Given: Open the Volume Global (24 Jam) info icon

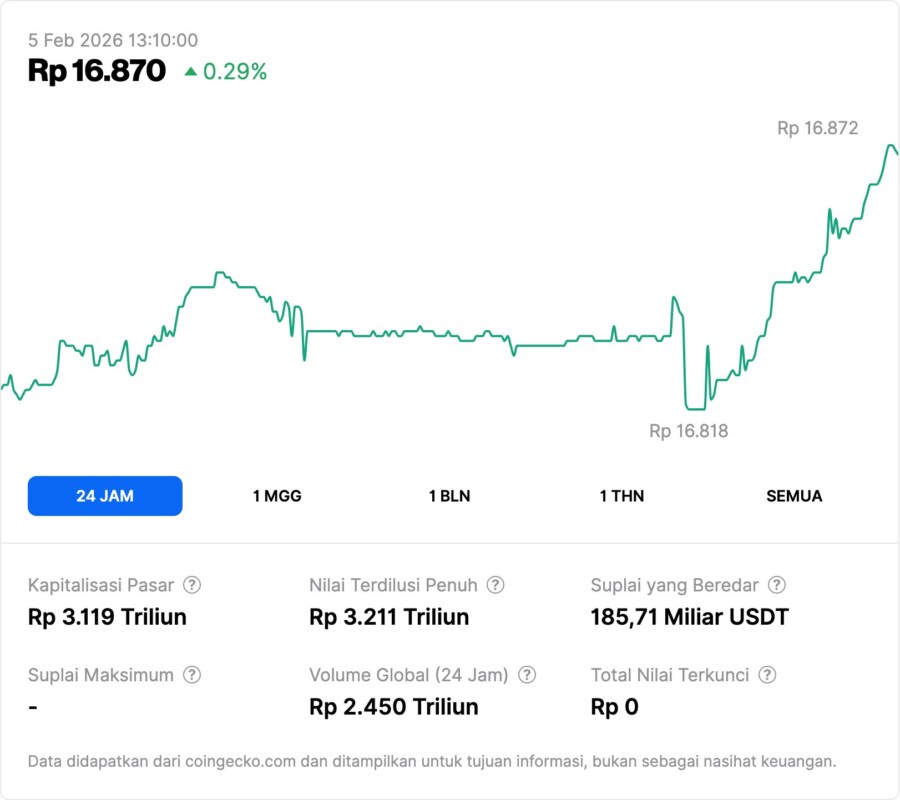Looking at the screenshot, I should tap(527, 675).
